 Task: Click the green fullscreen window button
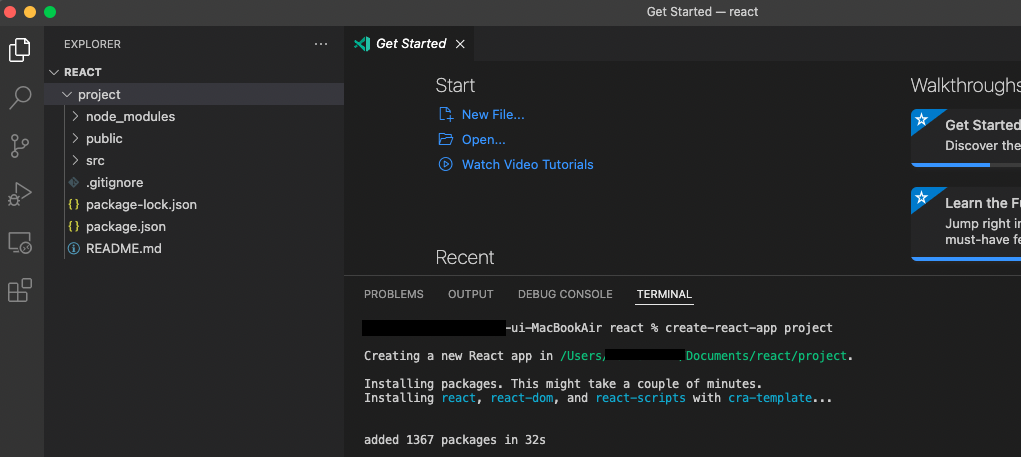[x=49, y=12]
